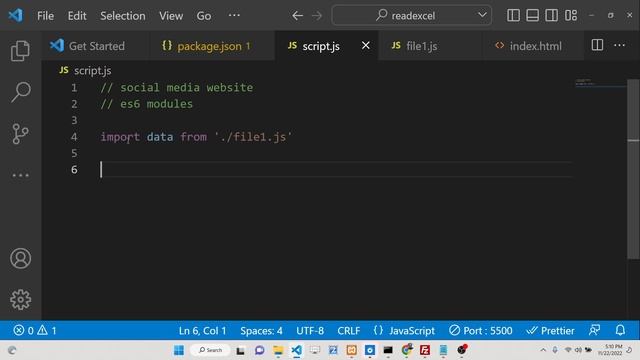The image size is (640, 360).
Task: Open the Edit menu
Action: pyautogui.click(x=77, y=16)
